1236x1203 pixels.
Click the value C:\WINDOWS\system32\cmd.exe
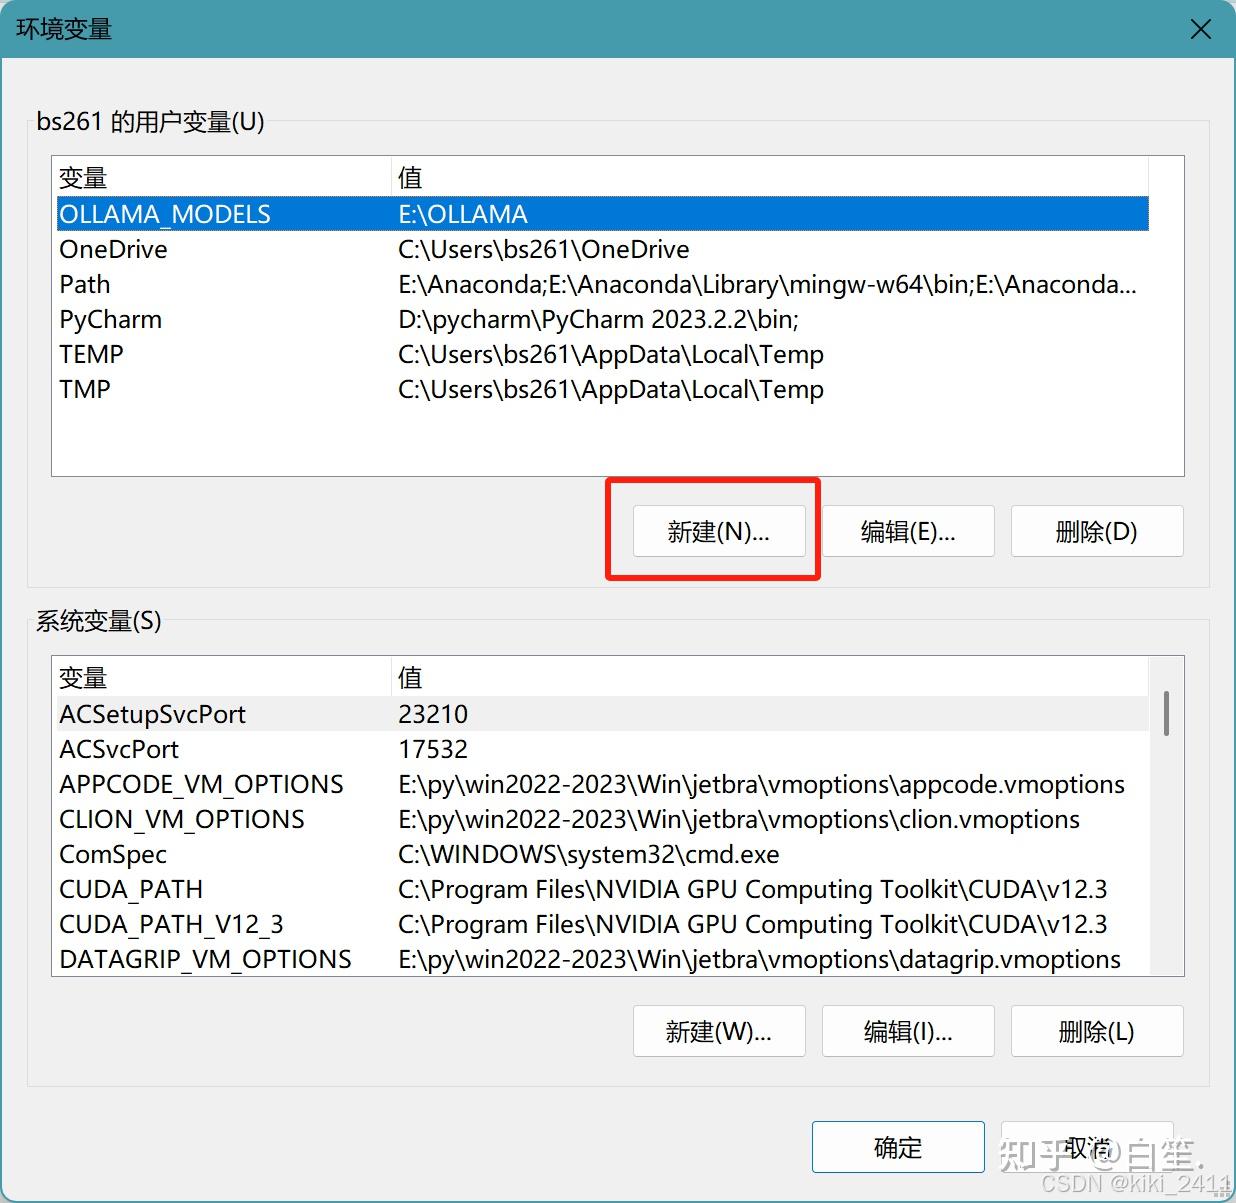pyautogui.click(x=589, y=854)
